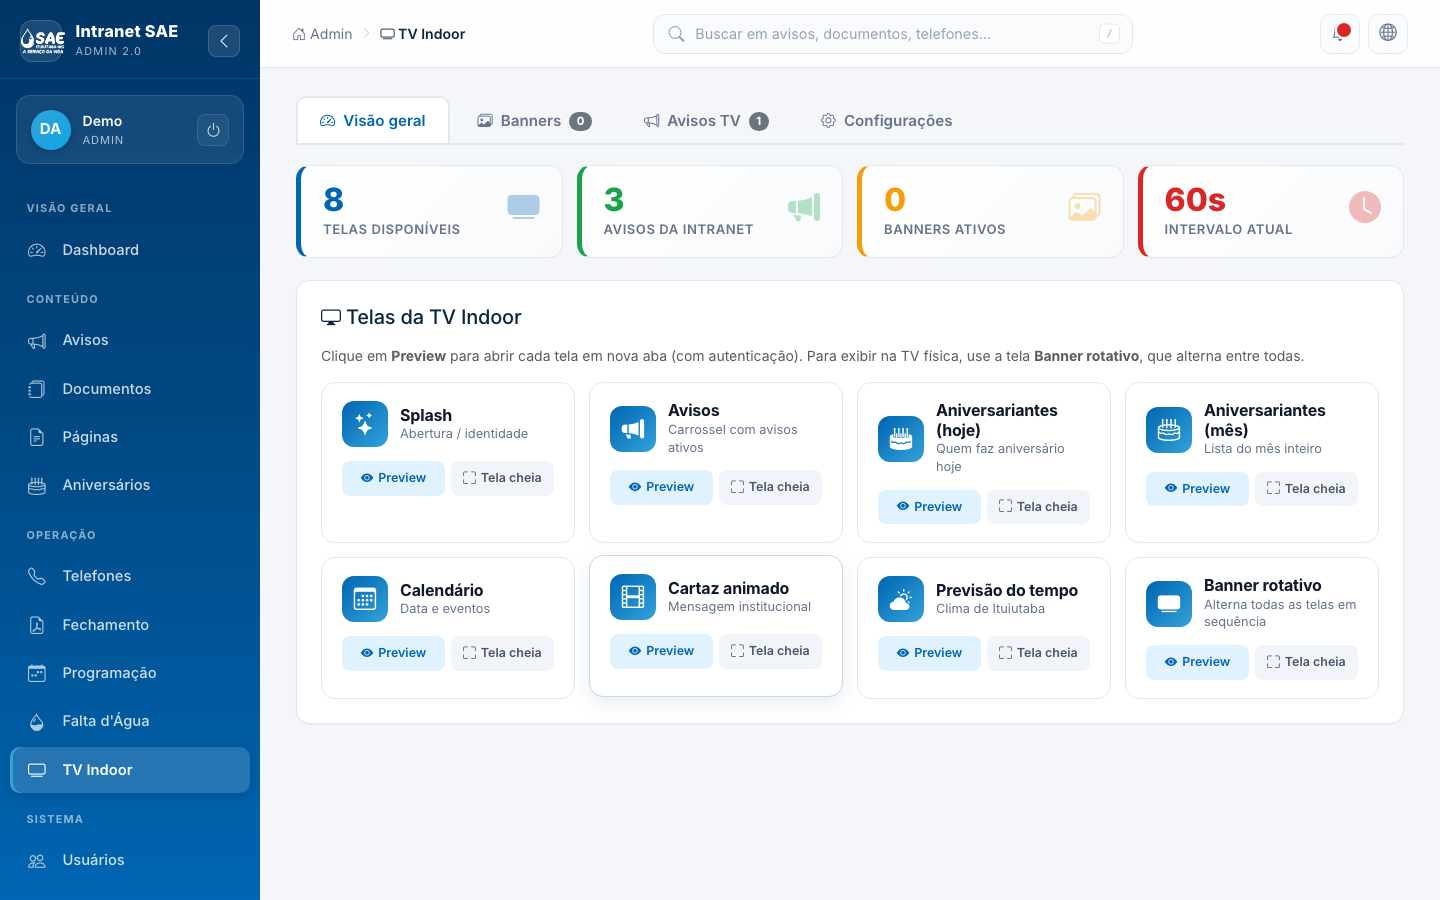
Task: Click the megaphone icon on Avisos da intranet
Action: [x=804, y=207]
